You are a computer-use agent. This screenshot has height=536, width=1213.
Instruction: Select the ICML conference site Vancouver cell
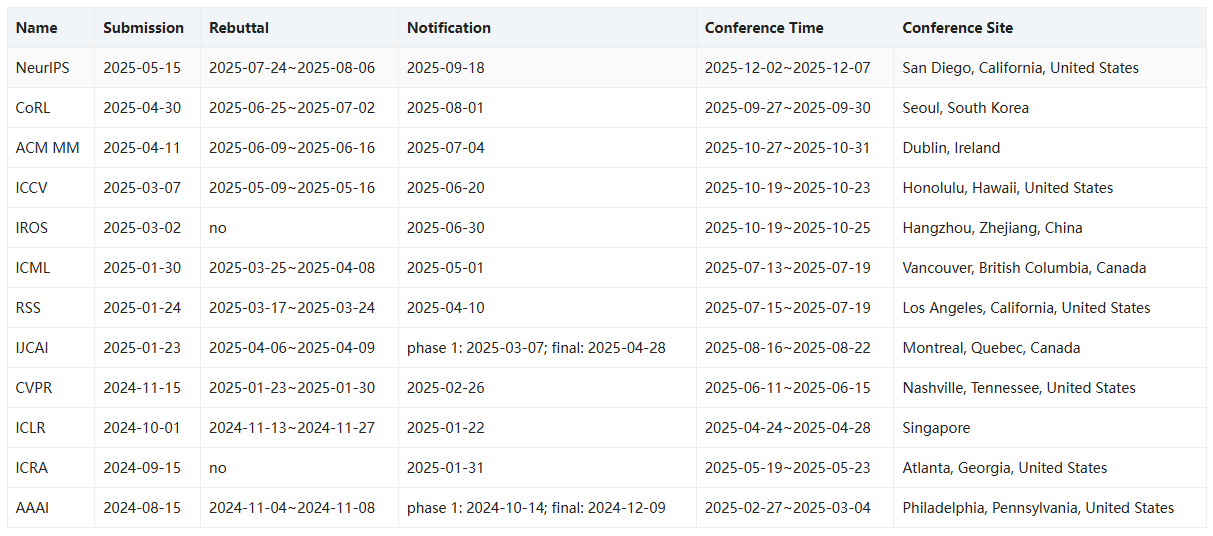coord(1024,268)
